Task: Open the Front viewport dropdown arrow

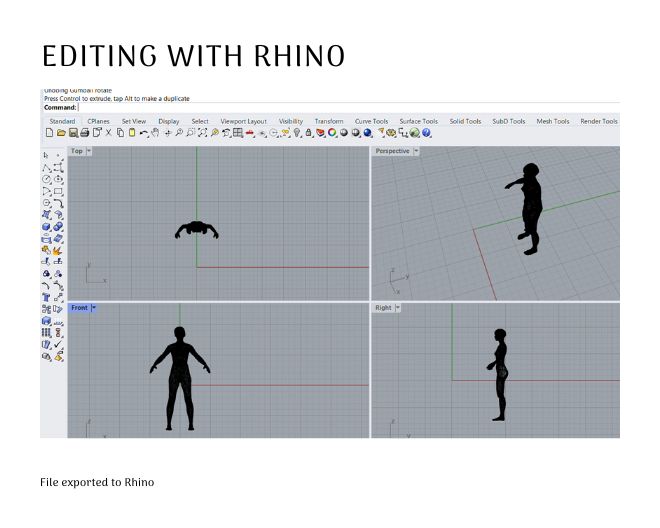Action: click(94, 308)
